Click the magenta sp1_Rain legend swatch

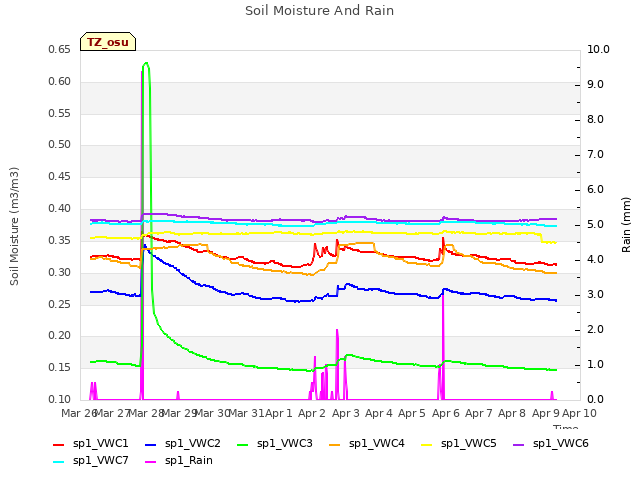[x=151, y=462]
